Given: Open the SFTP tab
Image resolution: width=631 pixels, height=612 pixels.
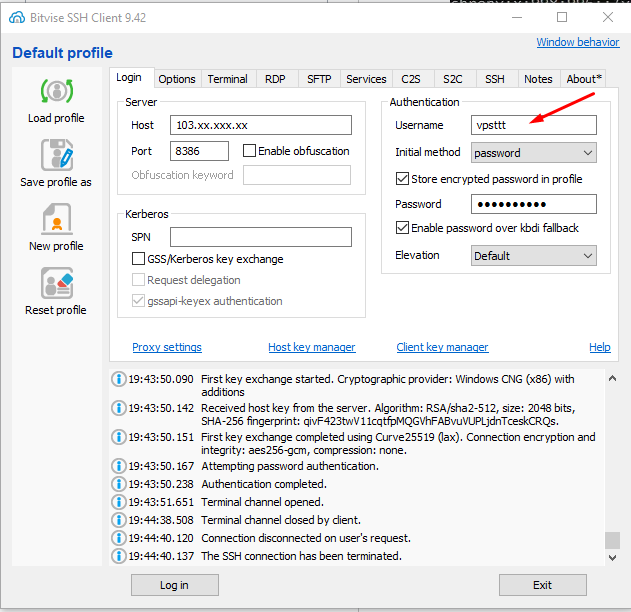Looking at the screenshot, I should 320,79.
